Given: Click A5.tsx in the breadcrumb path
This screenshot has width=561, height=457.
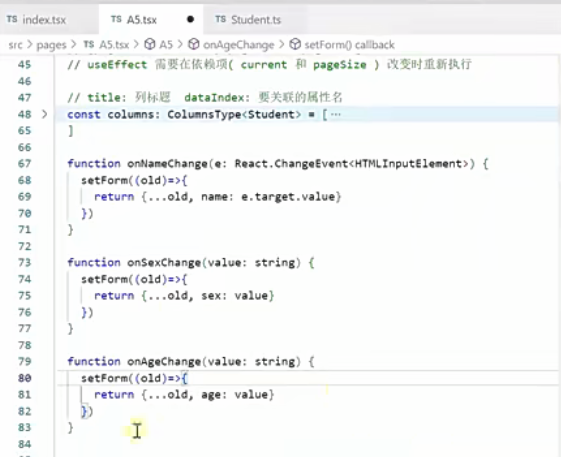Looking at the screenshot, I should [x=114, y=45].
